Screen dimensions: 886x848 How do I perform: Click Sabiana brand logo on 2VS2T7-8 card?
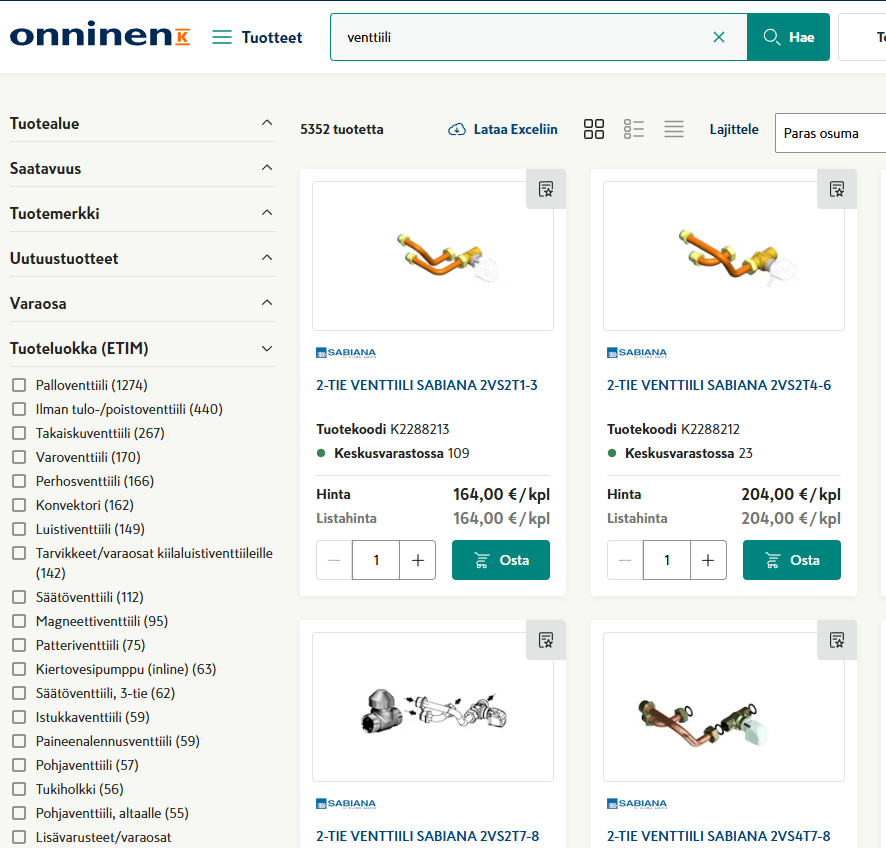tap(346, 803)
